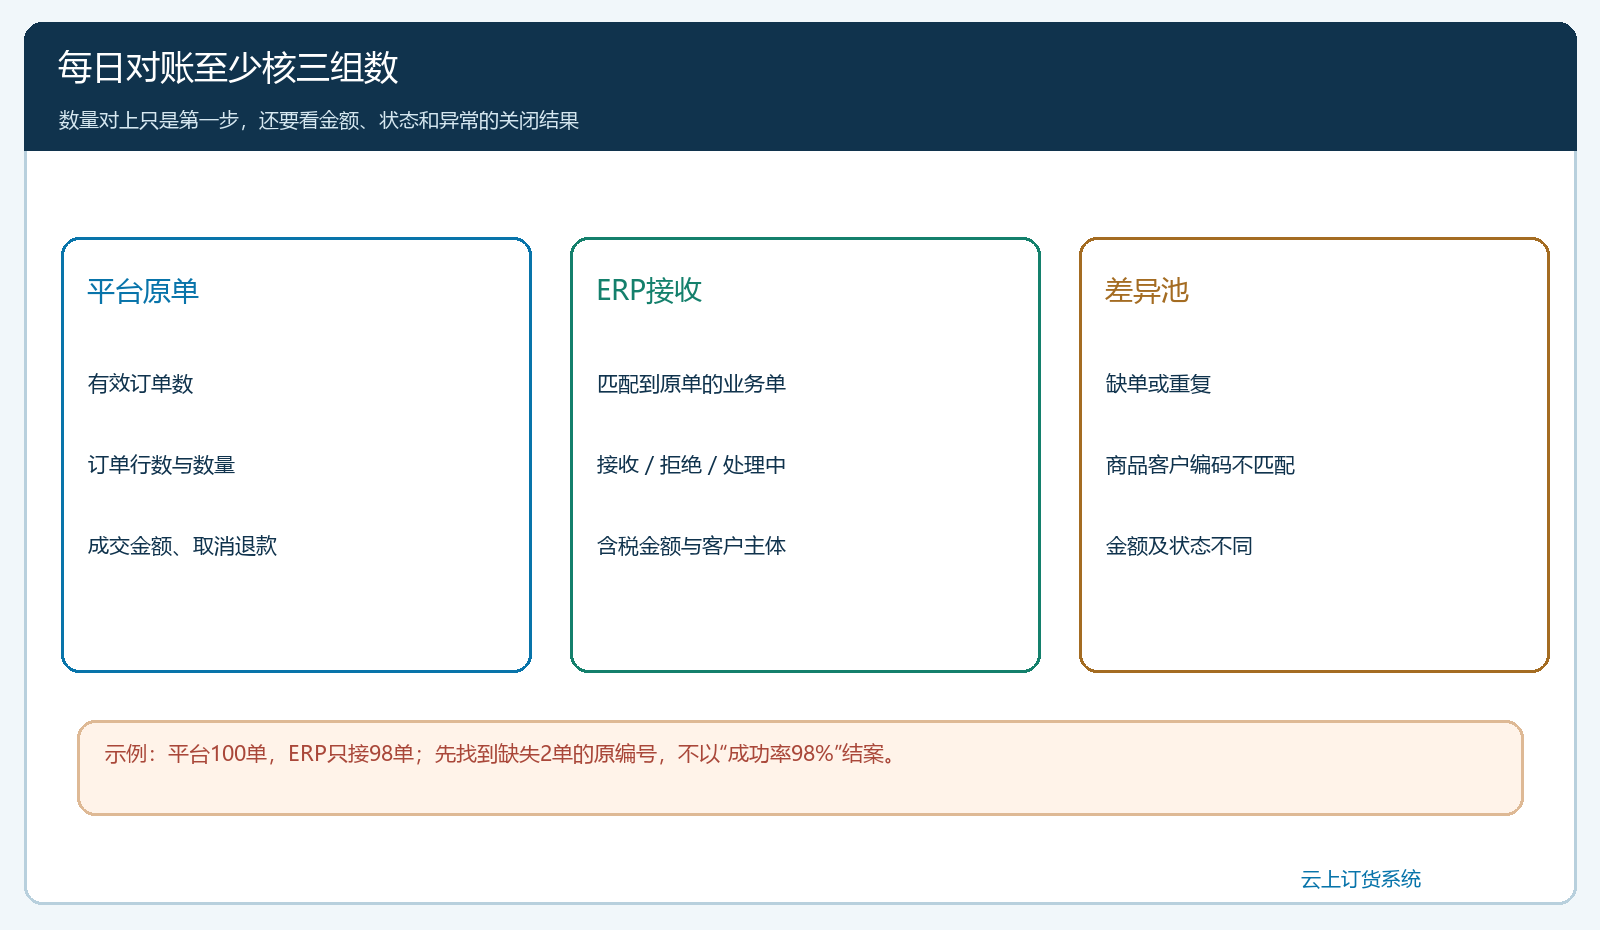Click the line 接收 / 拒绝 / 处理中
The image size is (1600, 930).
pos(691,465)
